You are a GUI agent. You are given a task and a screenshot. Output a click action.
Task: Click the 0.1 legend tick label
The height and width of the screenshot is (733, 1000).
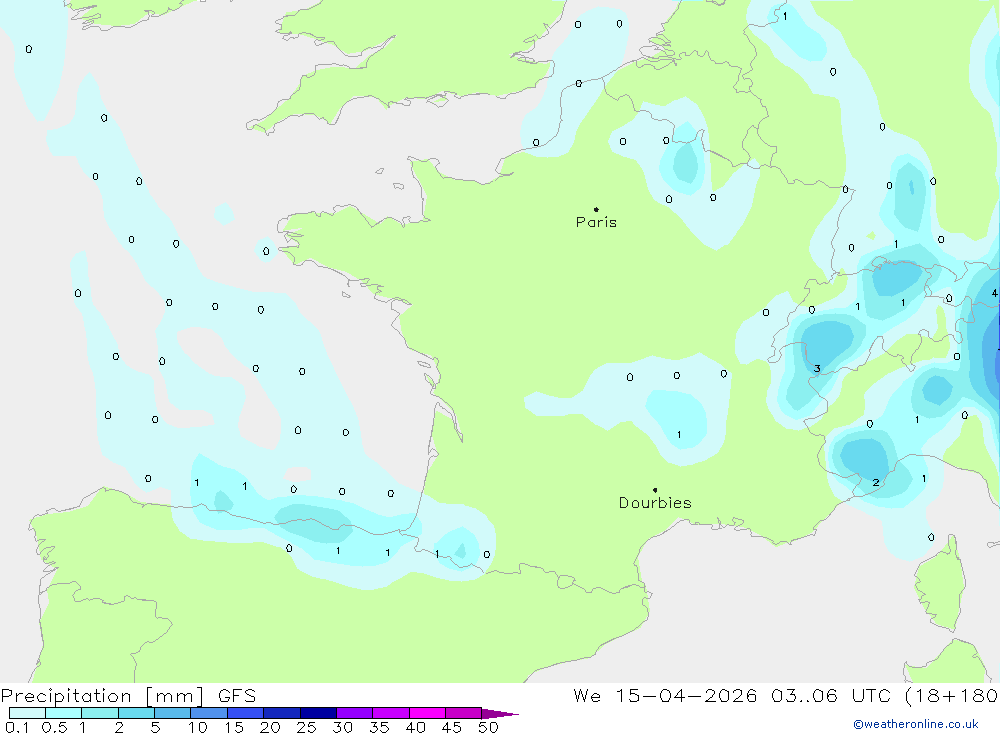point(17,727)
